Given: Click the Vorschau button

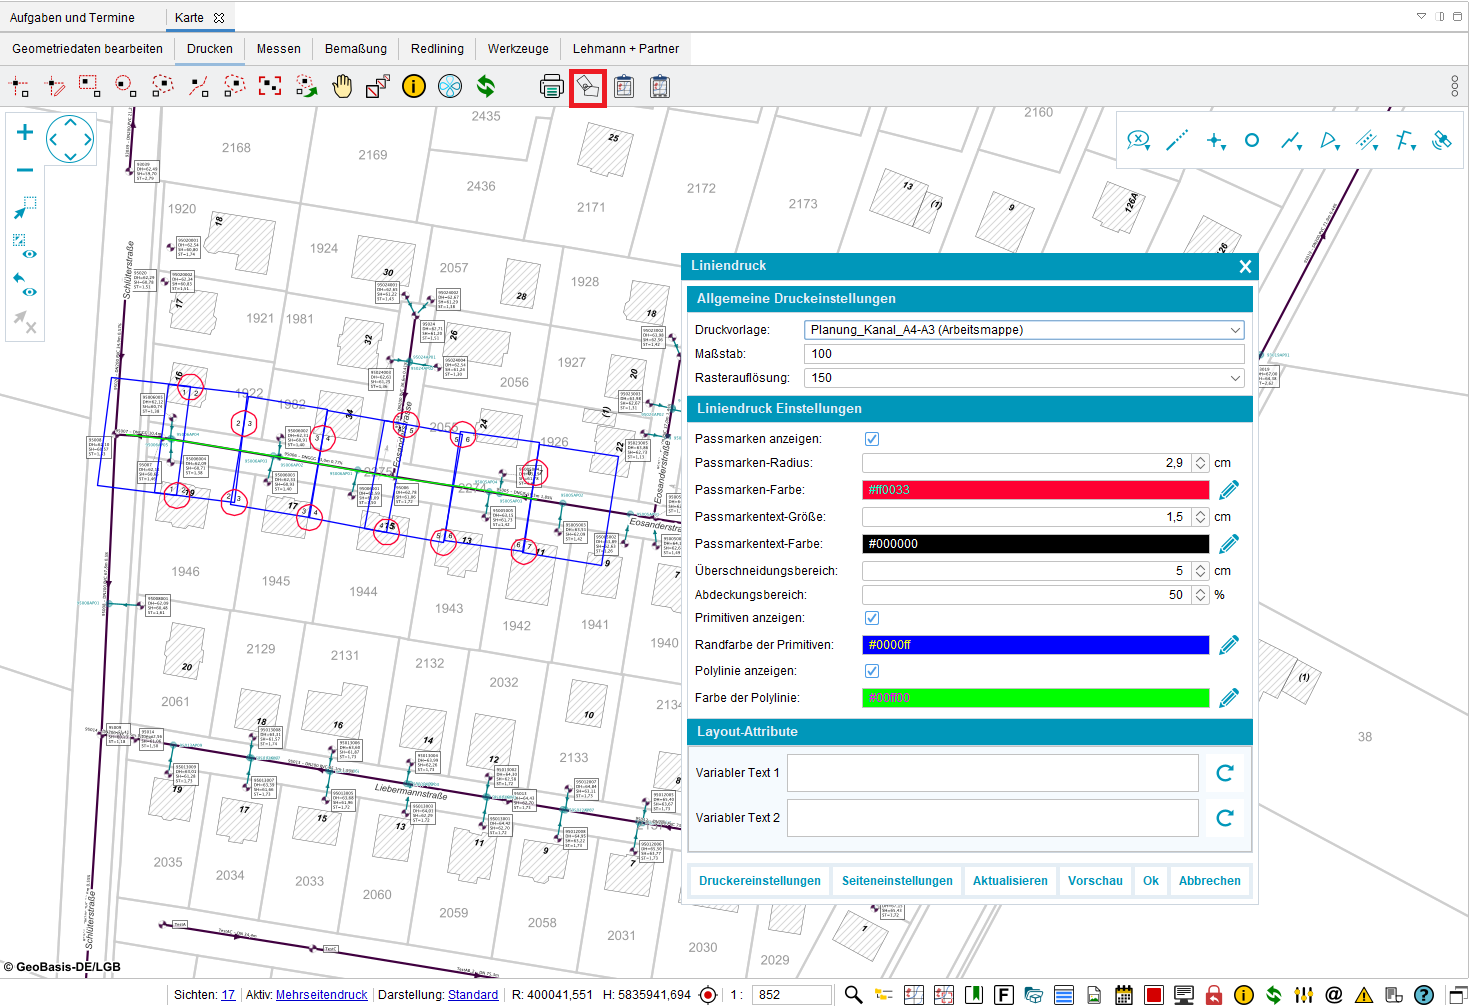Looking at the screenshot, I should click(x=1095, y=881).
